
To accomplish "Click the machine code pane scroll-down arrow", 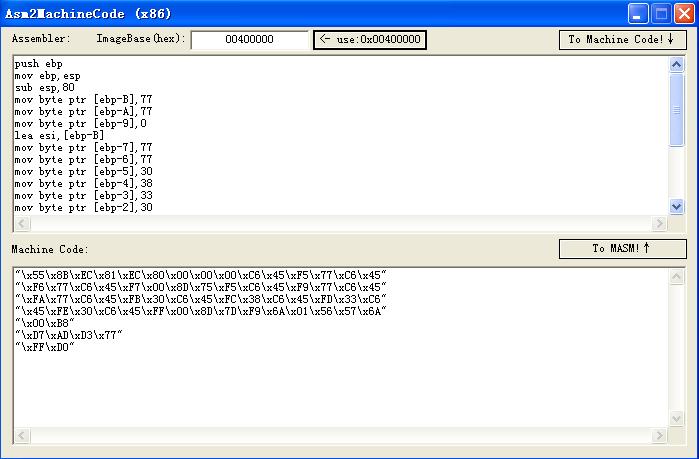I will pos(676,418).
